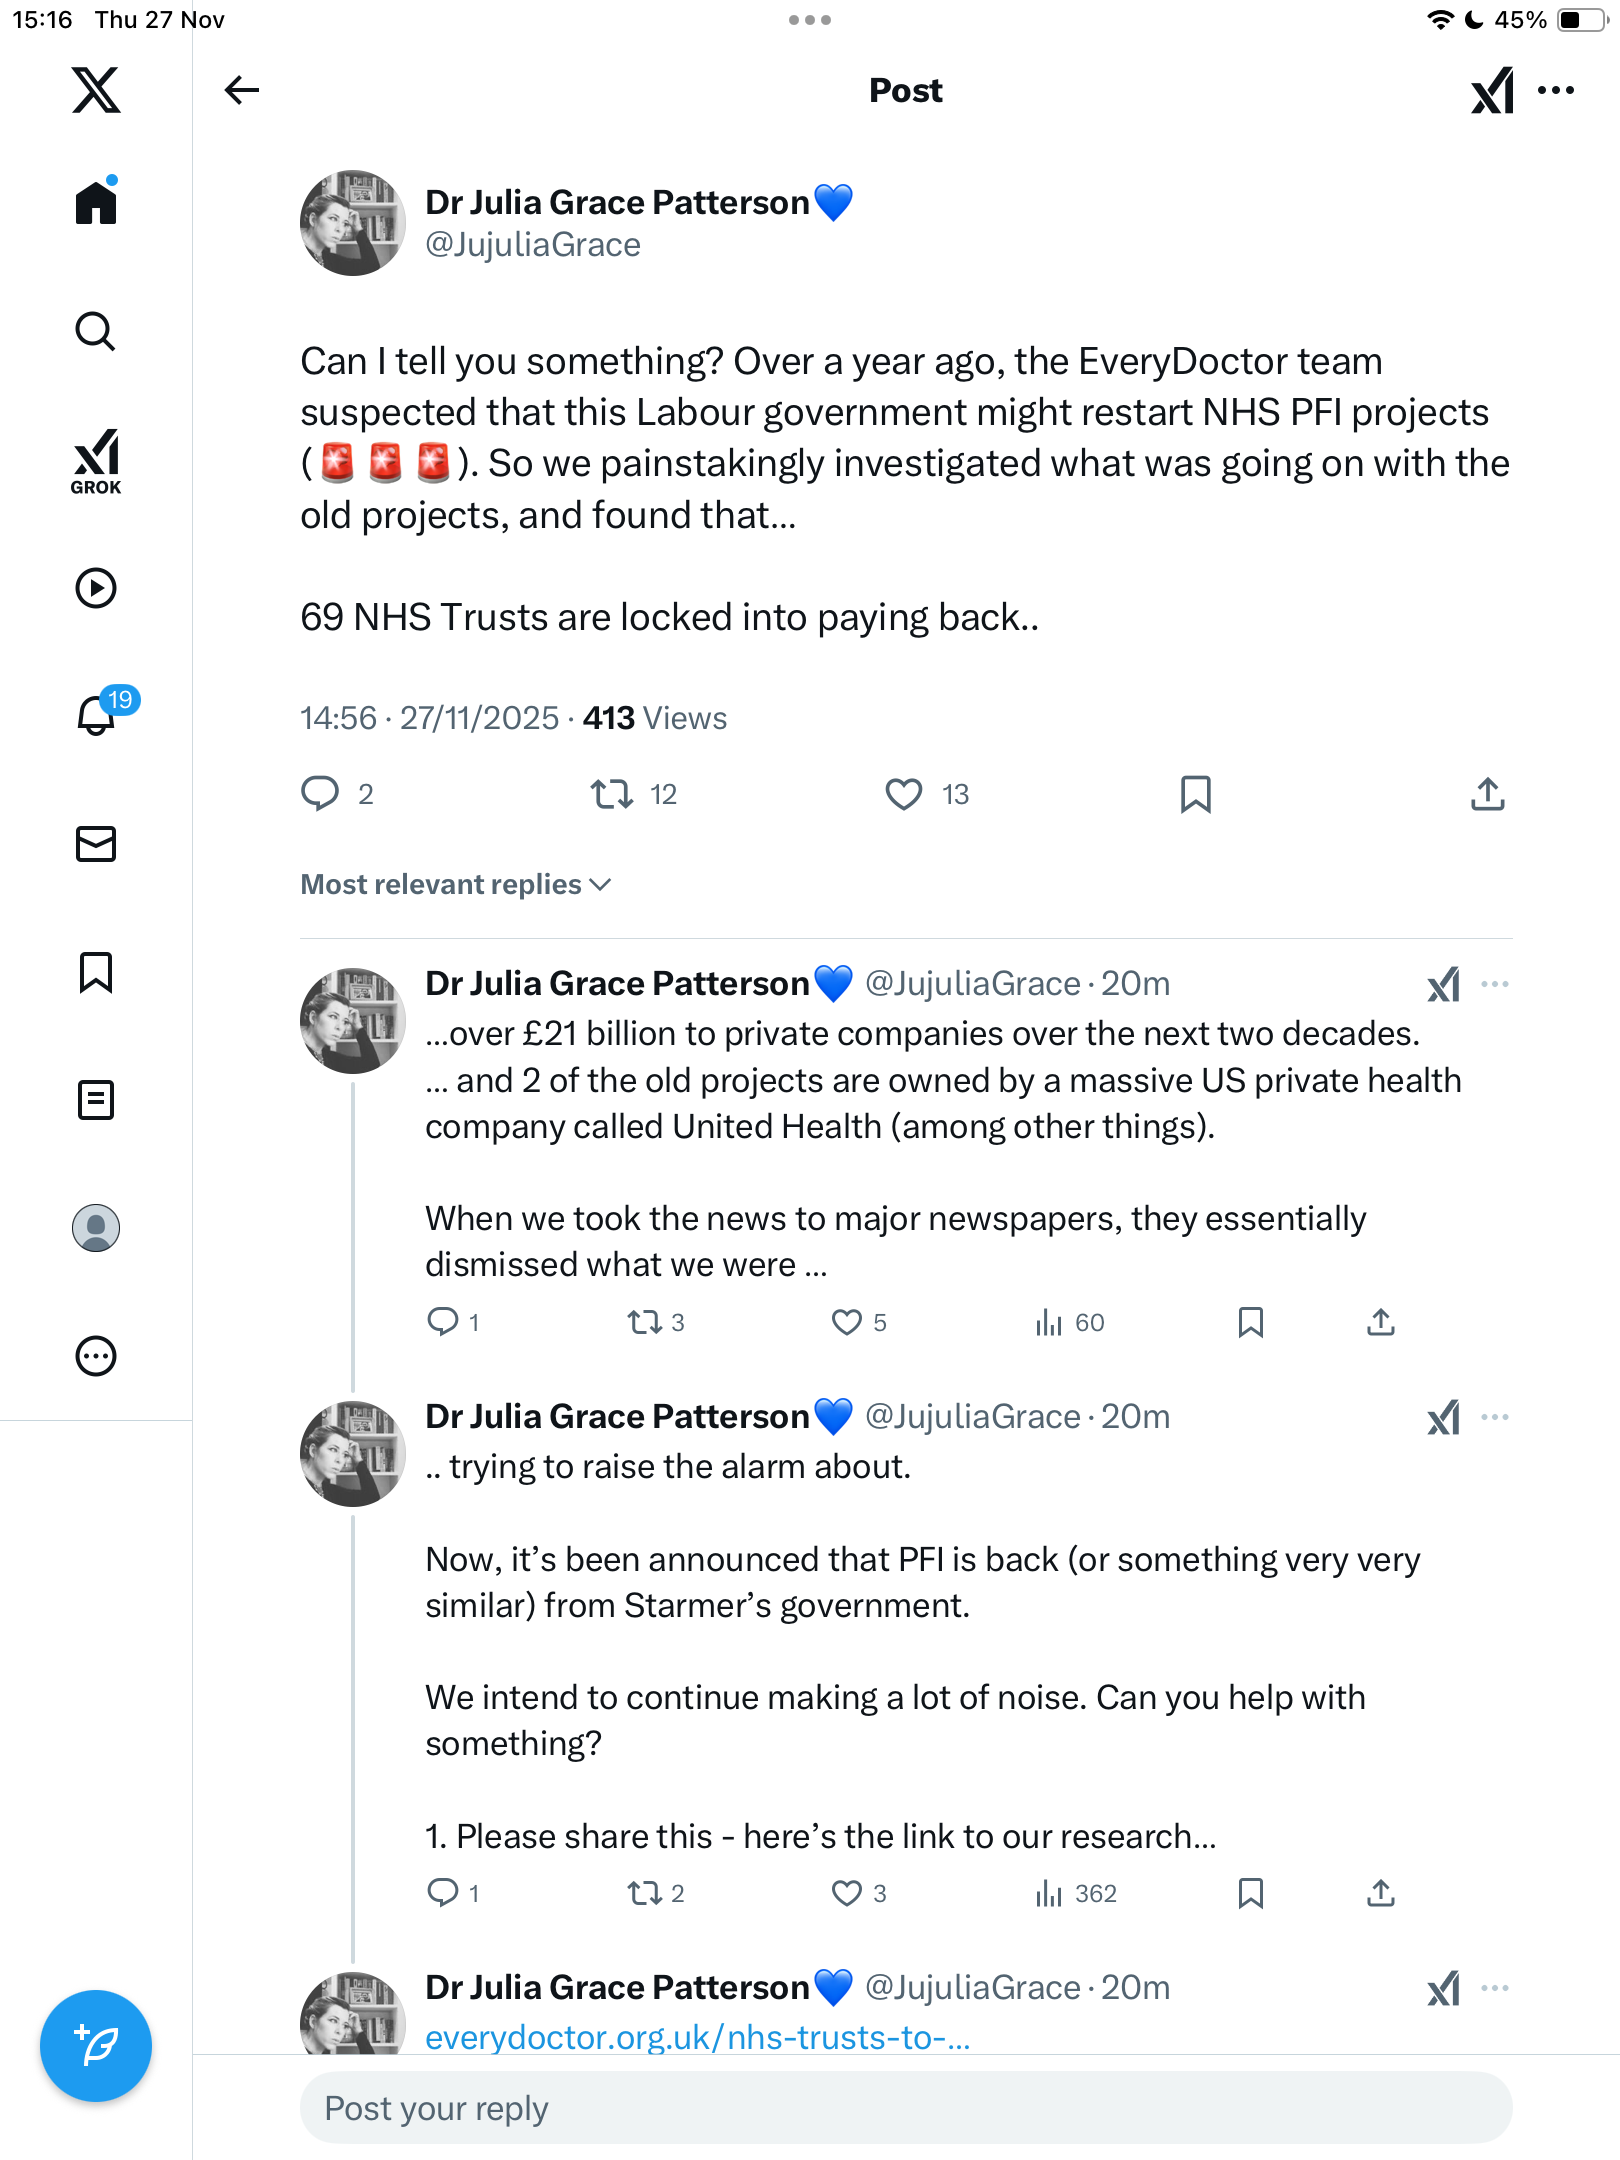Like the main post with 13 likes
This screenshot has height=2160, width=1620.
coord(904,794)
